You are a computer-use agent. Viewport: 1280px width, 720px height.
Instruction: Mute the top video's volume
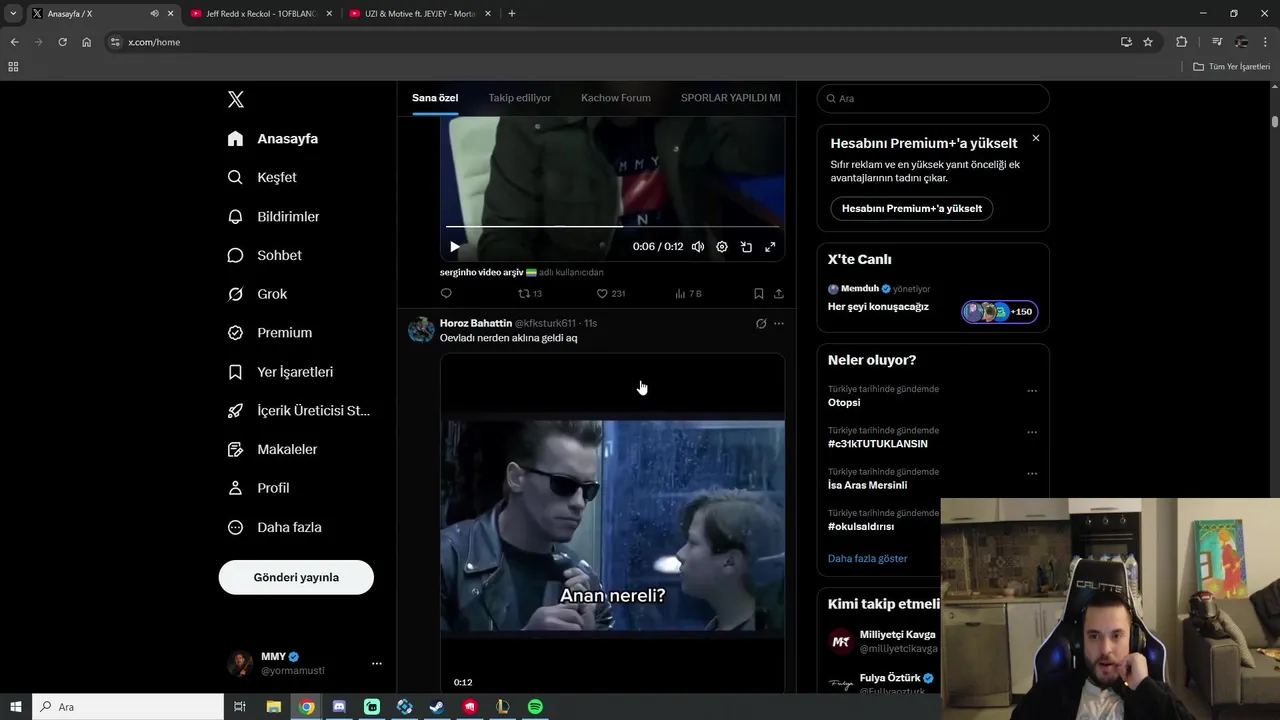(x=698, y=247)
